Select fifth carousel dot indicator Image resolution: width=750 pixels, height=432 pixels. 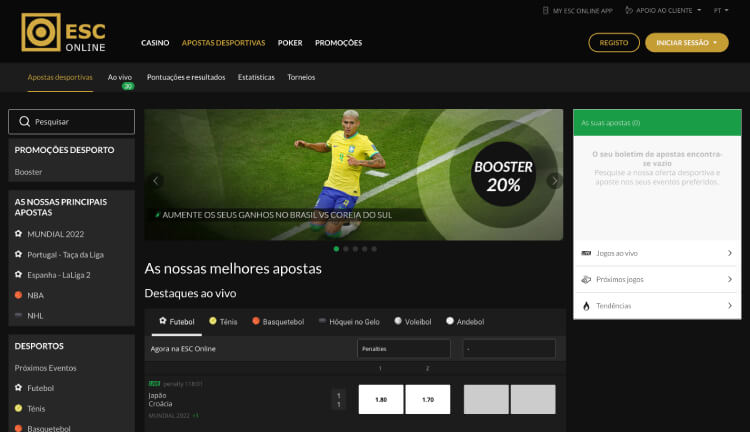374,249
